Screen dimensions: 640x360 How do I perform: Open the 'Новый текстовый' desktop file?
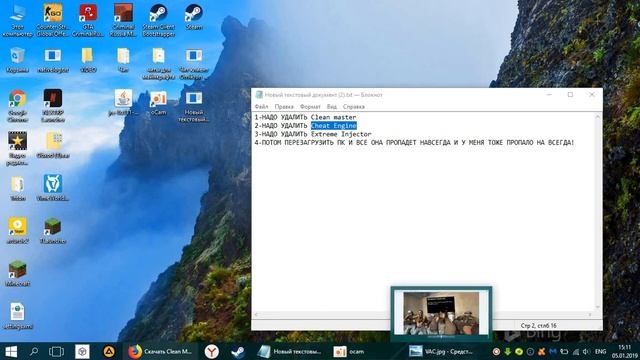pyautogui.click(x=193, y=105)
